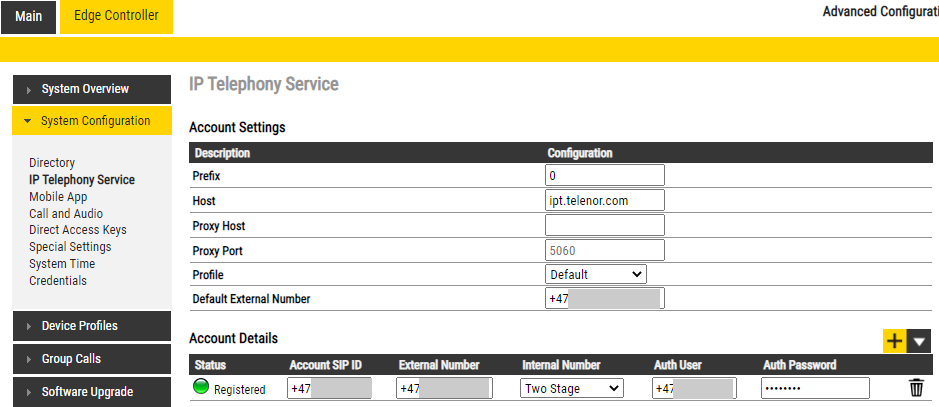
Task: Click the green Registered status indicator
Action: click(201, 388)
